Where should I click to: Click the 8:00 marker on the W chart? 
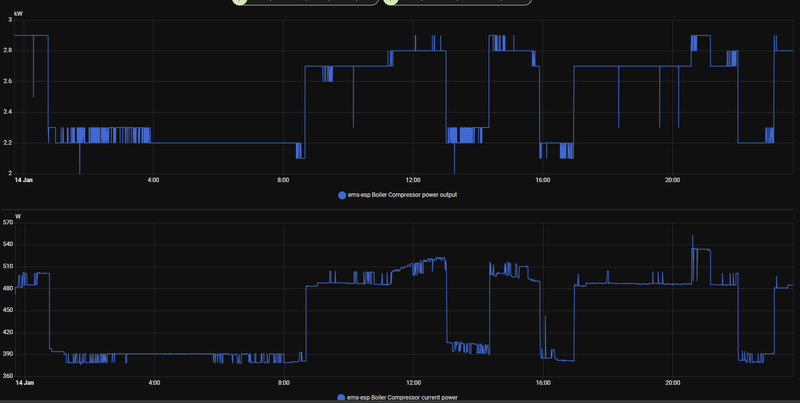point(284,383)
